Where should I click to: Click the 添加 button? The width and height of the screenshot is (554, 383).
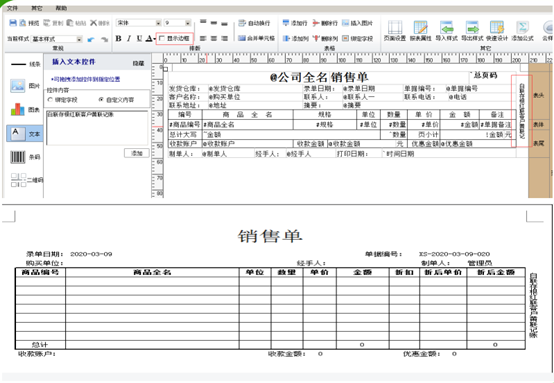(137, 153)
